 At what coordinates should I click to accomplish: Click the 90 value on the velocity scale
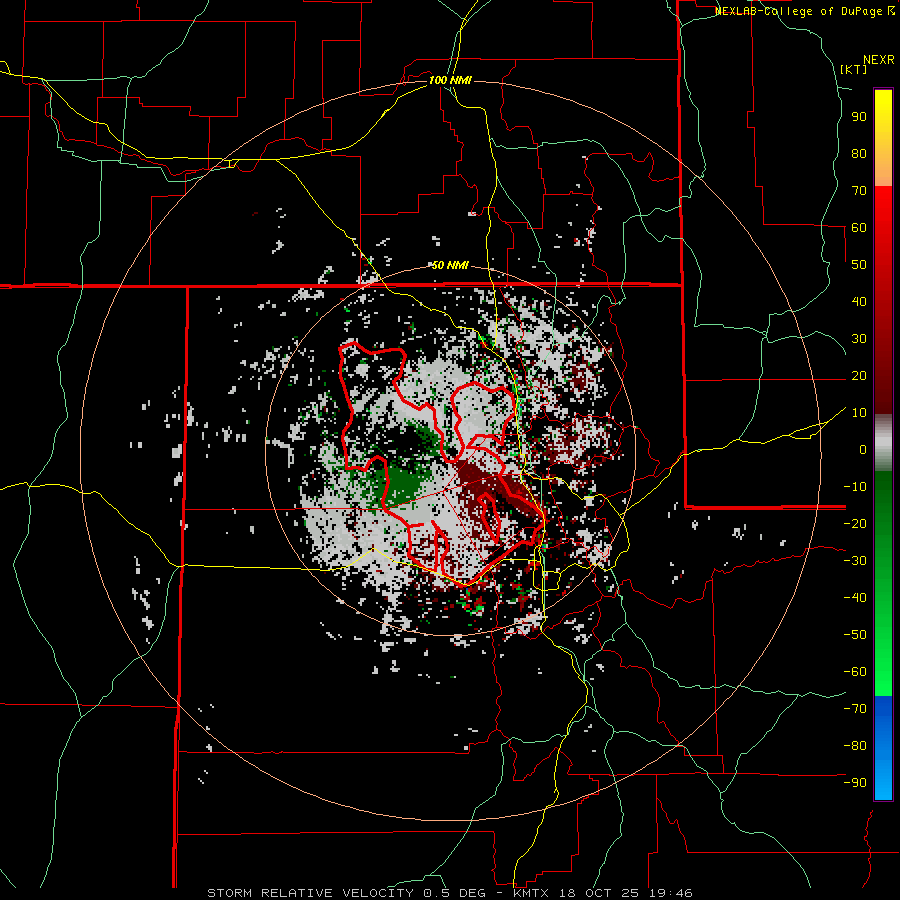point(859,117)
